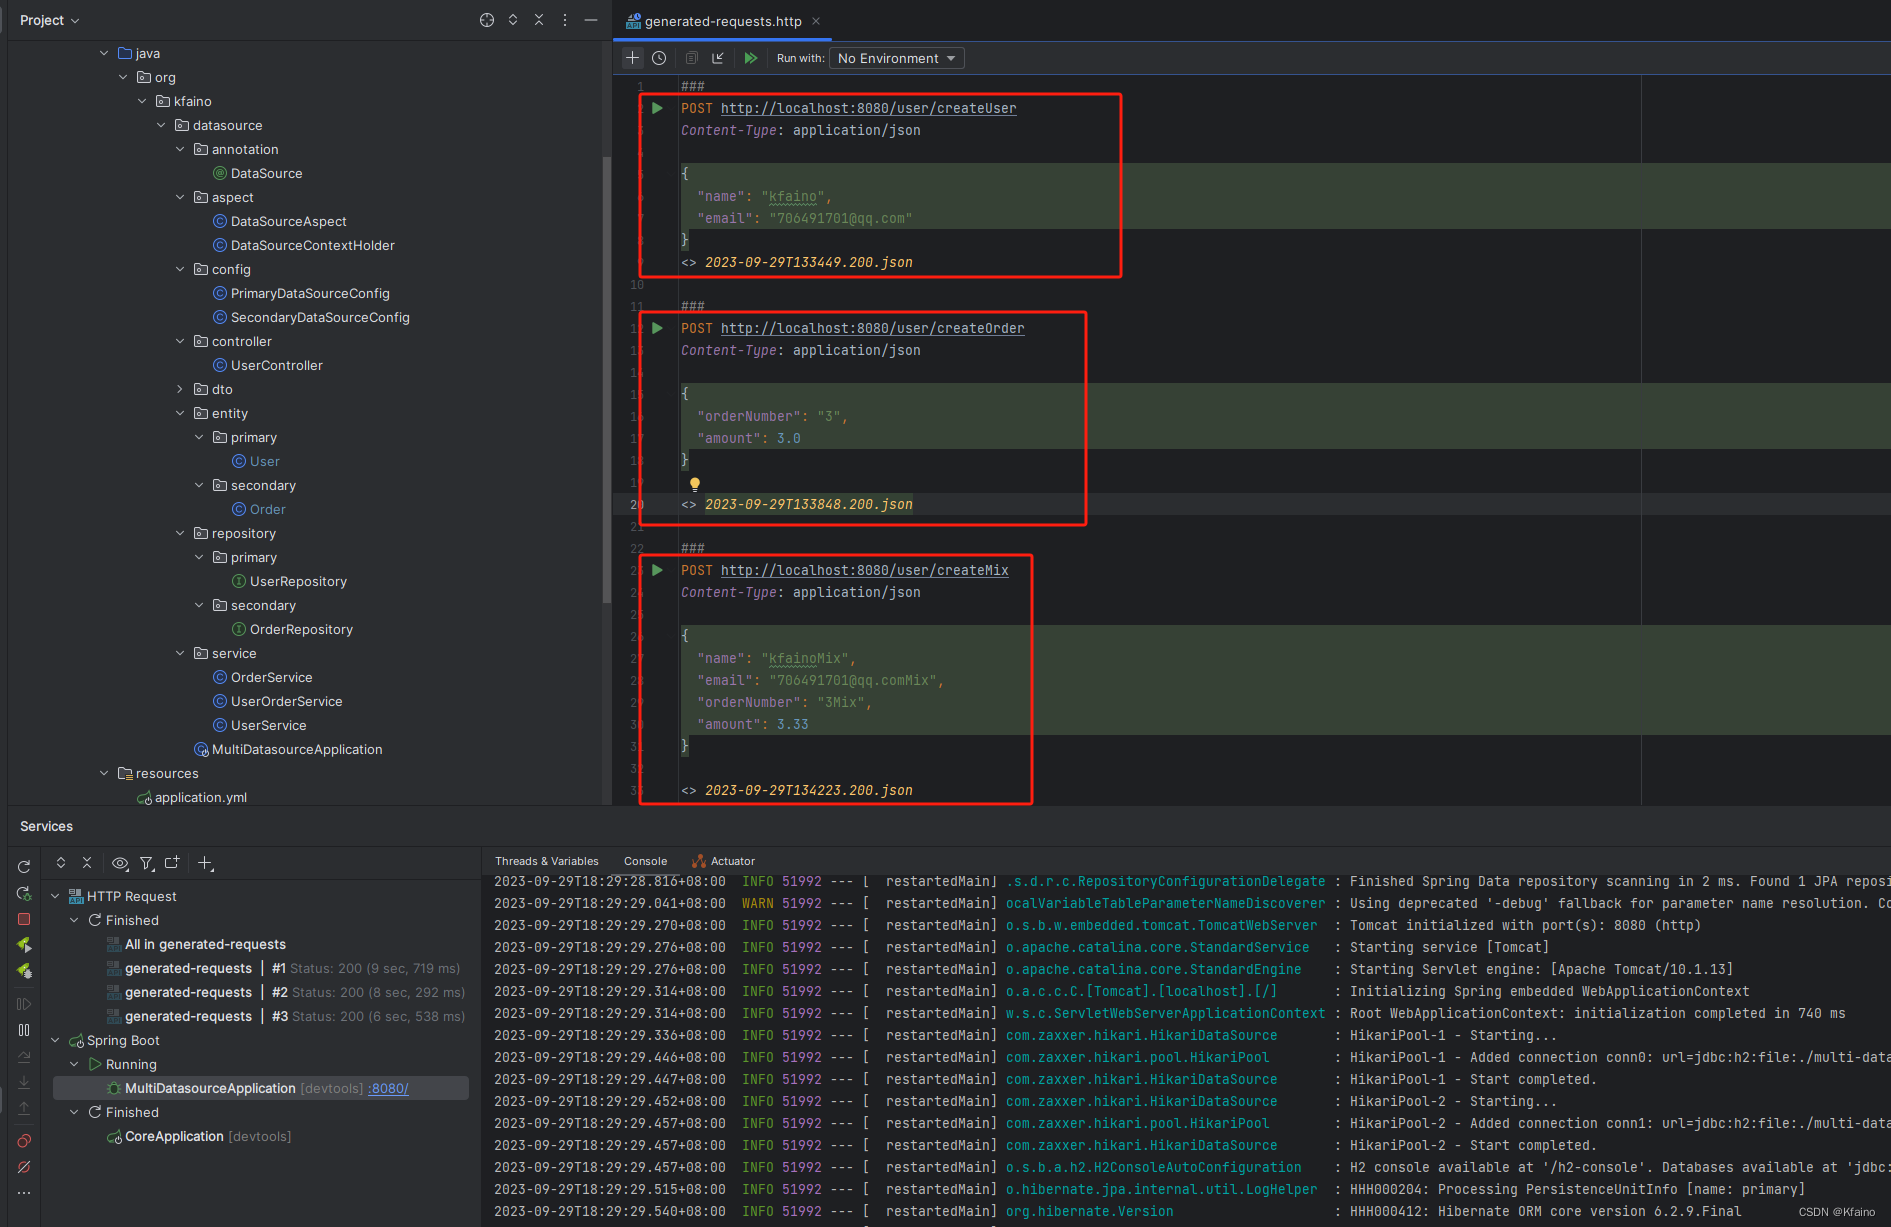Run all requests in file
Screen dimensions: 1891x1227
coord(750,58)
